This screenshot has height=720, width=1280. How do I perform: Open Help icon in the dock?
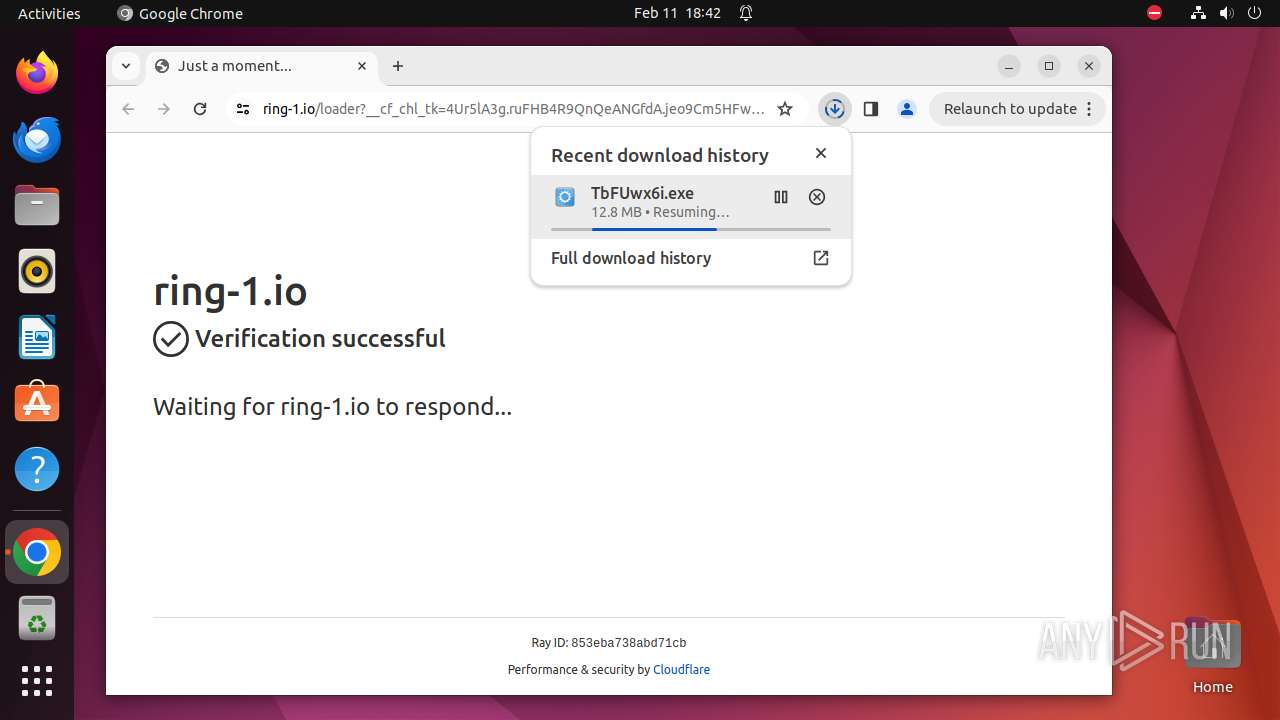(37, 469)
